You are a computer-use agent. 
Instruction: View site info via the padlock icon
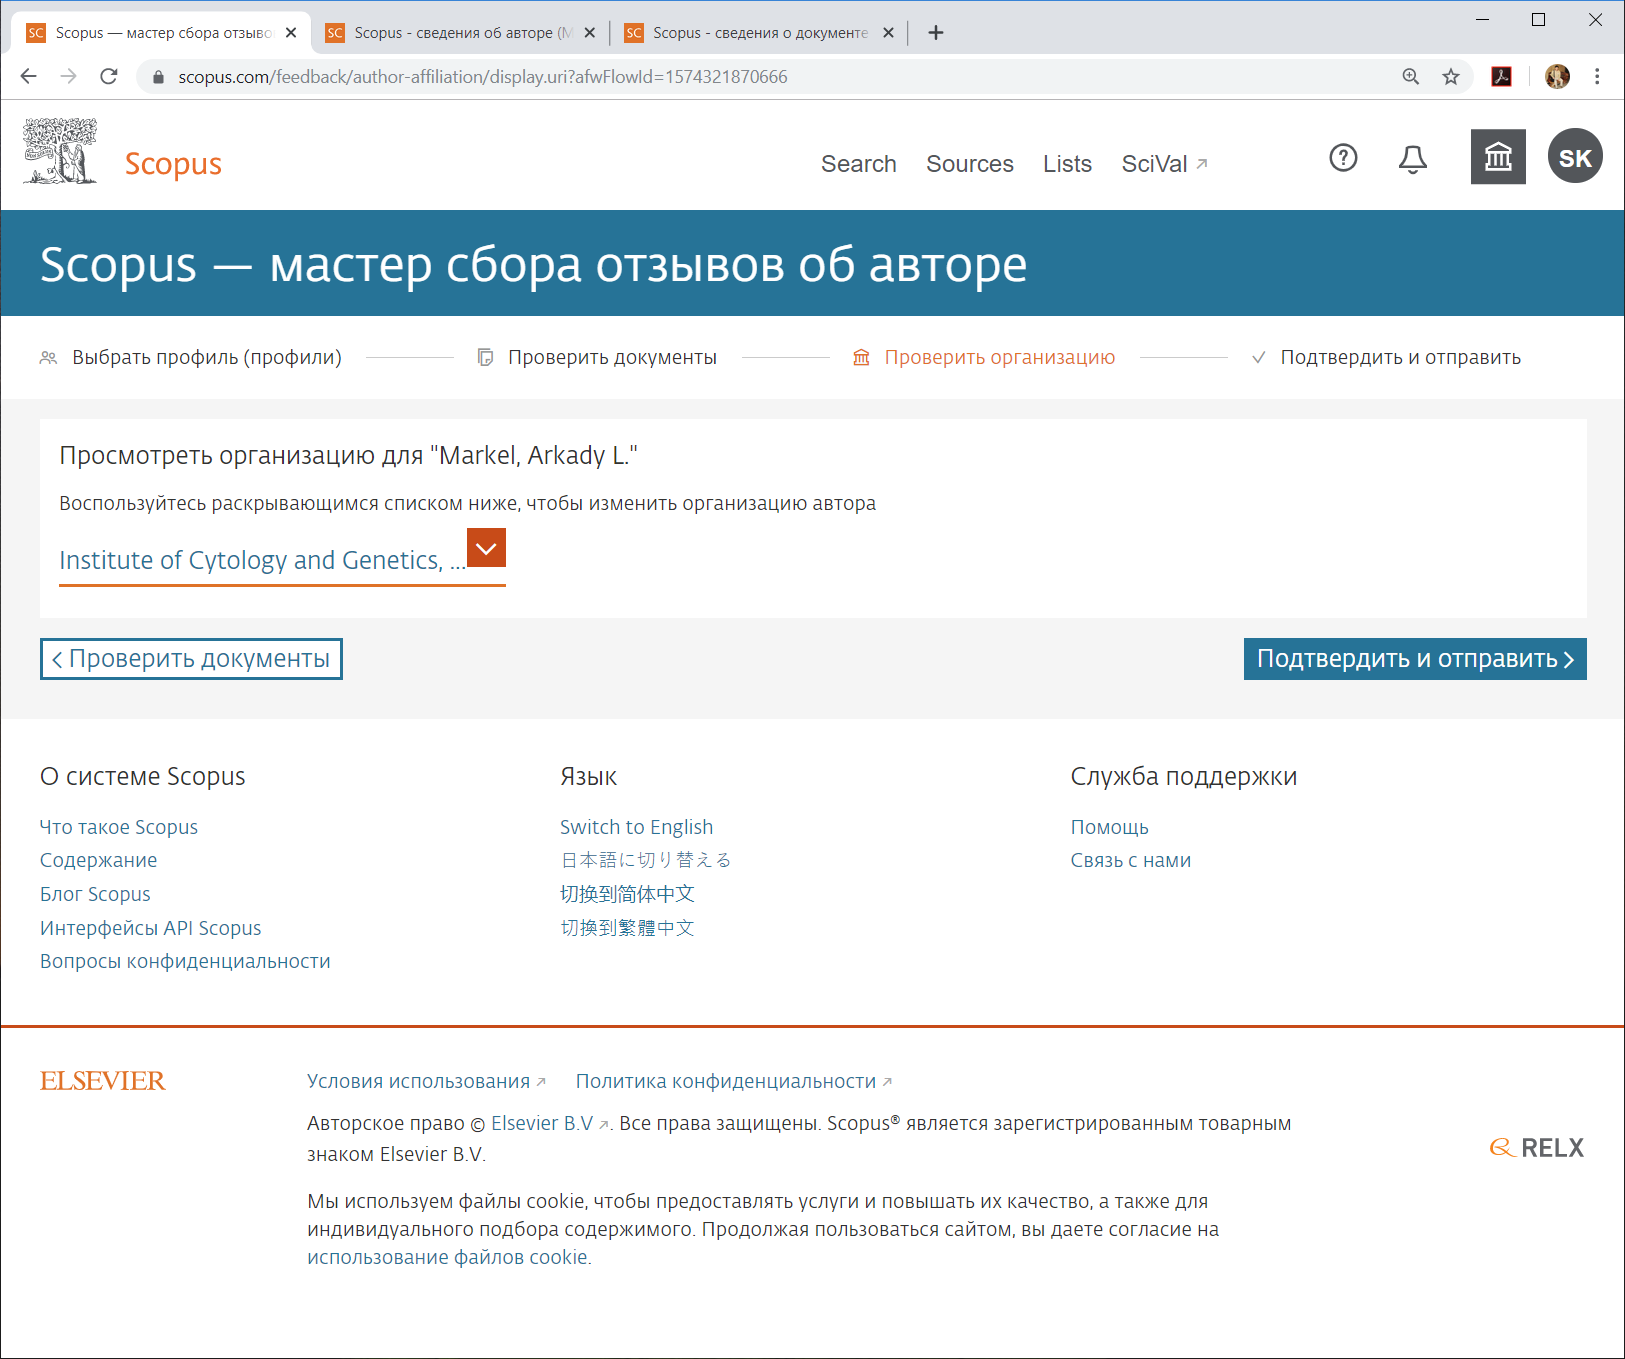pos(158,77)
